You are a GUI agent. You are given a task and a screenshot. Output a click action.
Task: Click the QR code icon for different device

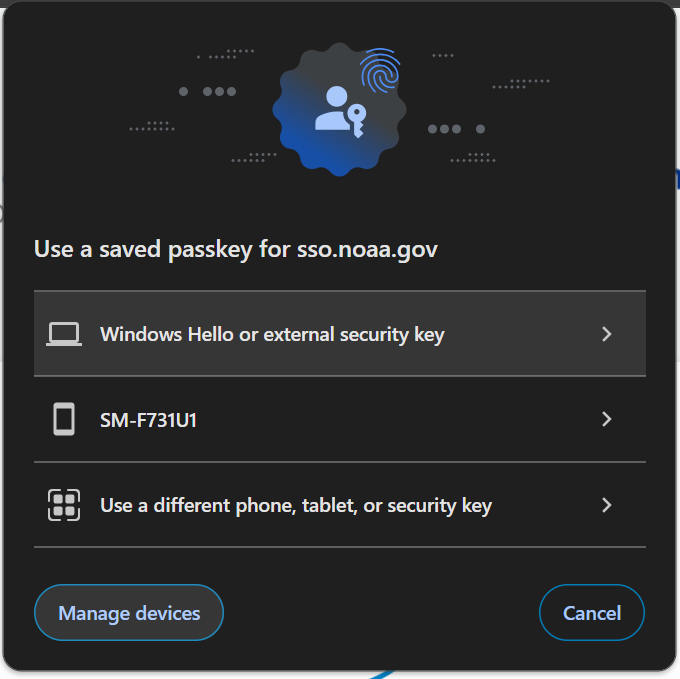[64, 505]
